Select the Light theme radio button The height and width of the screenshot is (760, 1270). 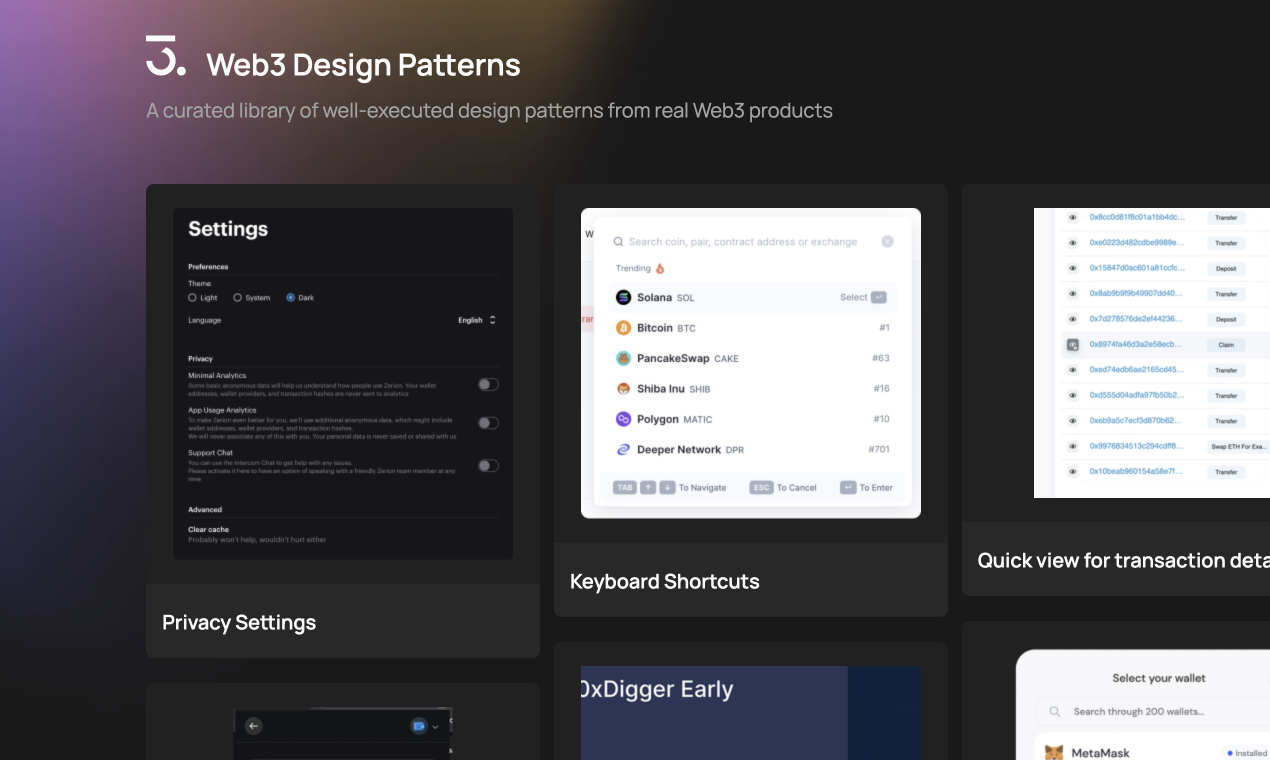coord(193,298)
